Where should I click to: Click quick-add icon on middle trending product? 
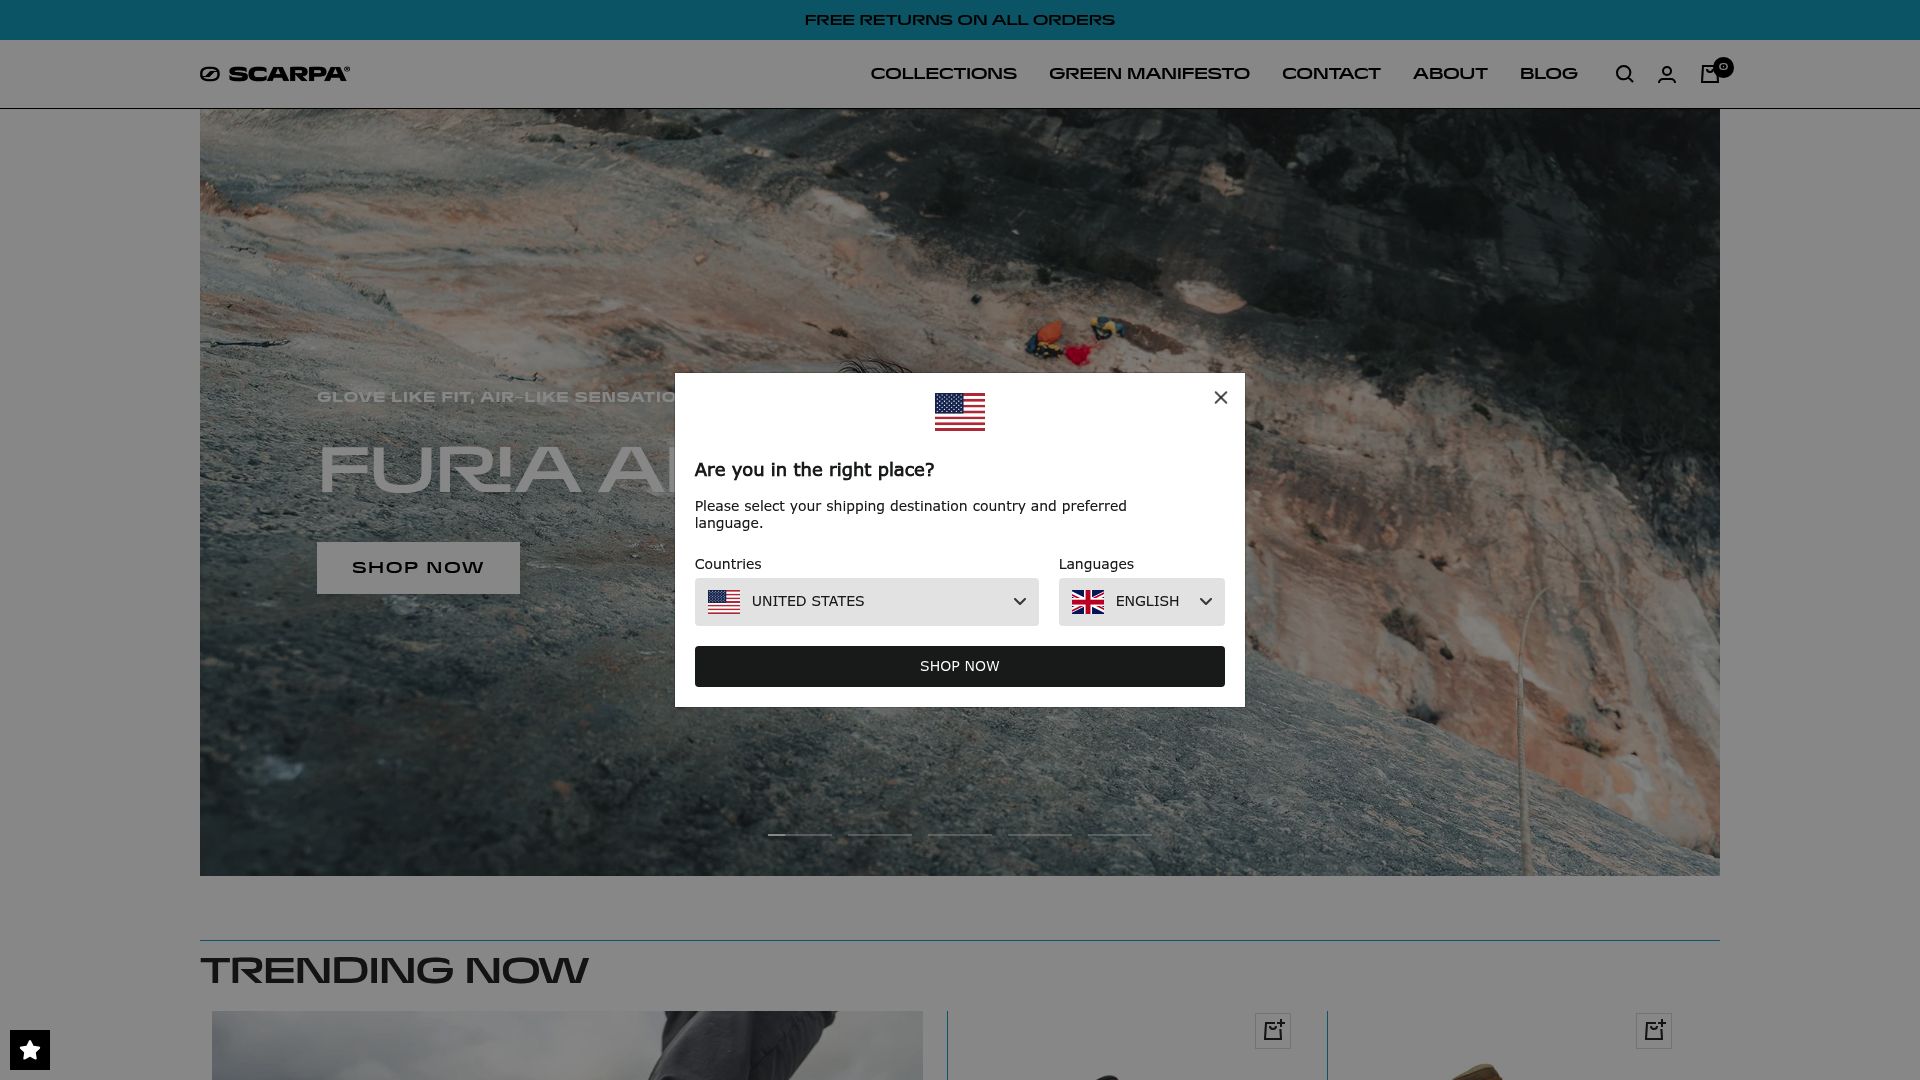(x=1273, y=1031)
